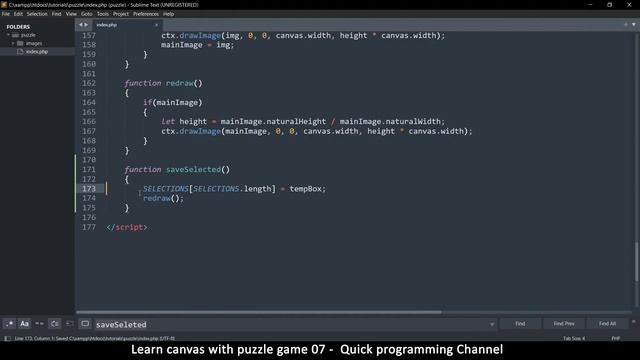
Task: Click the puzzle folder icon
Action: click(16, 35)
